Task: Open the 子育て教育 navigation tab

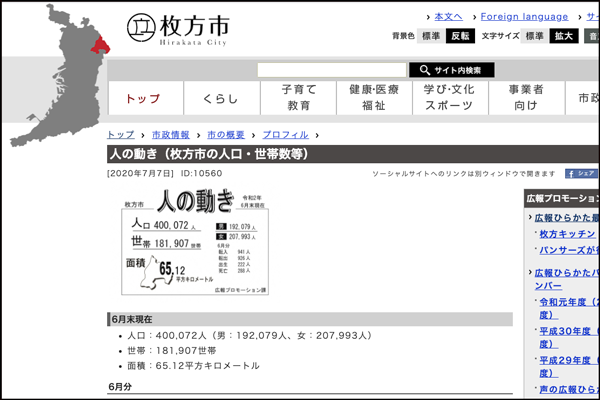Action: coord(298,97)
